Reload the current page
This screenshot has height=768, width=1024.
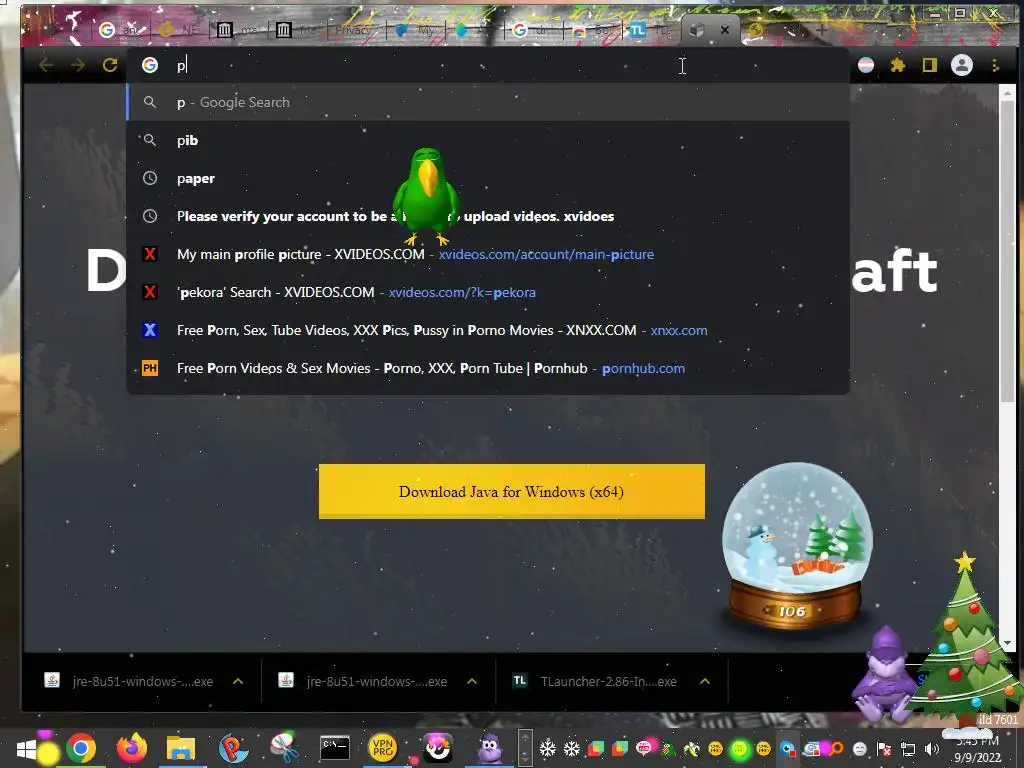[110, 65]
